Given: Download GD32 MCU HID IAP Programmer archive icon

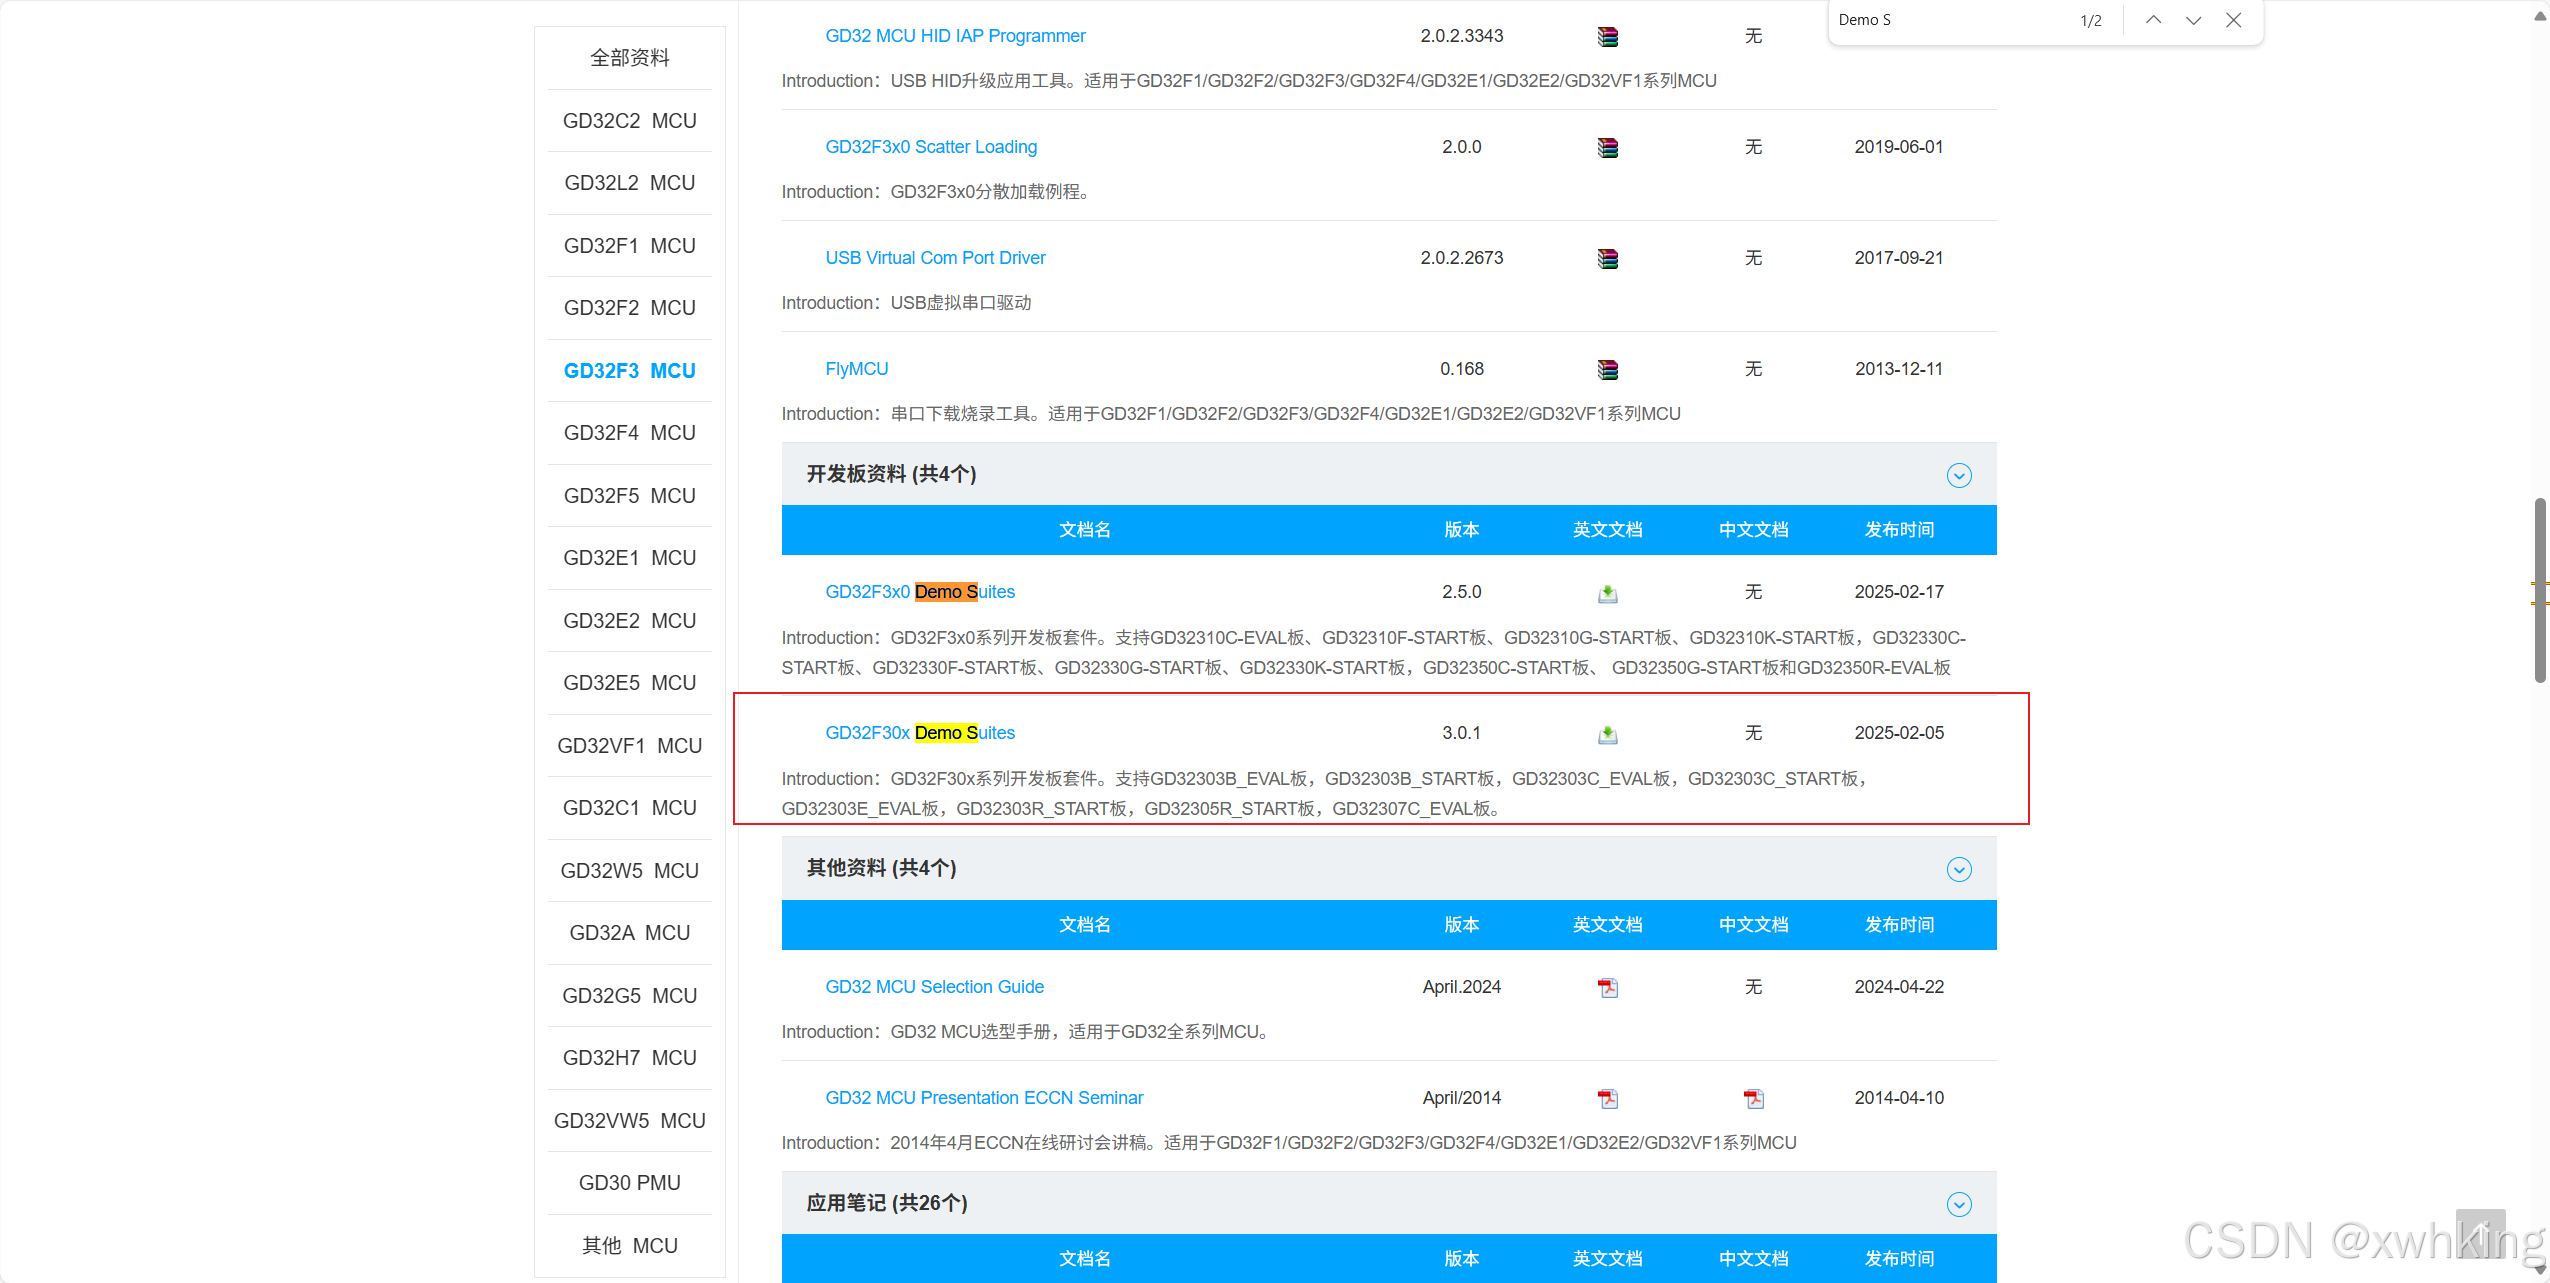Looking at the screenshot, I should pos(1607,37).
